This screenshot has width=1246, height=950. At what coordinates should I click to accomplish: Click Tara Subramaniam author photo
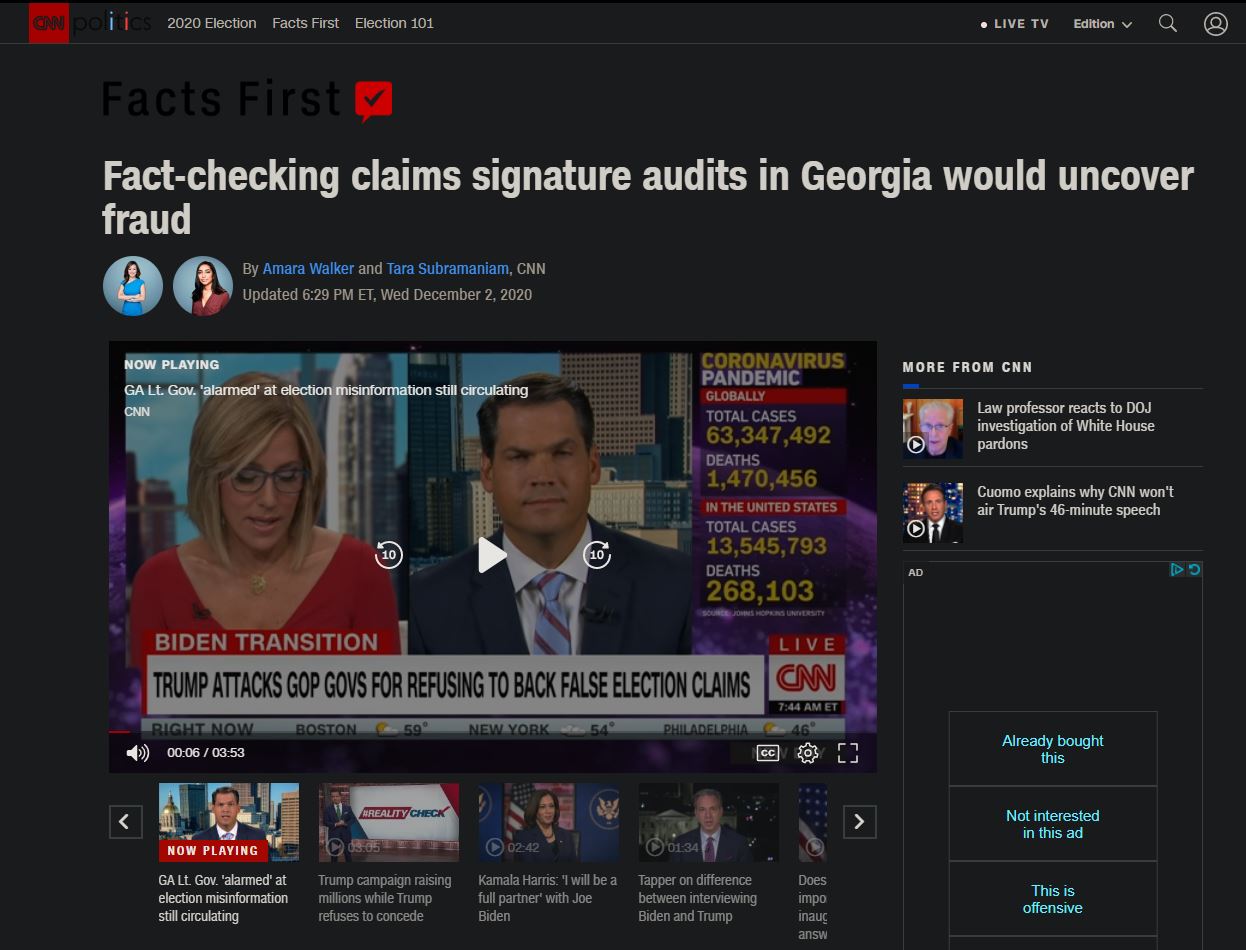(x=203, y=286)
